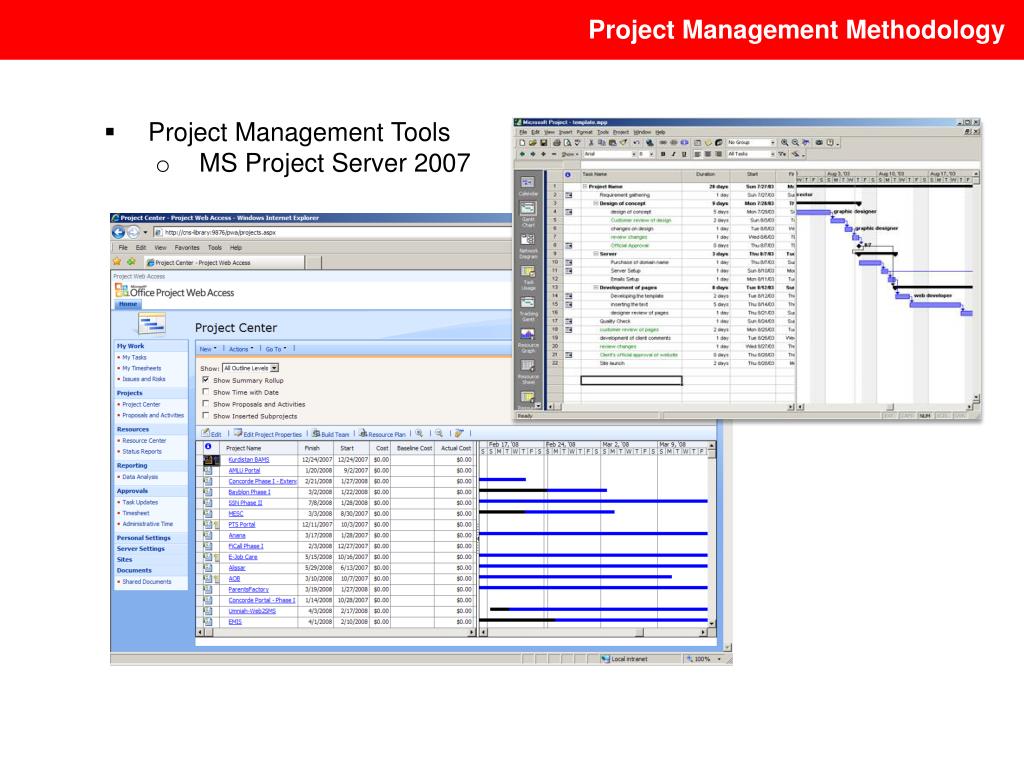Open the Network Diagram view icon
Image resolution: width=1024 pixels, height=768 pixels.
[528, 240]
